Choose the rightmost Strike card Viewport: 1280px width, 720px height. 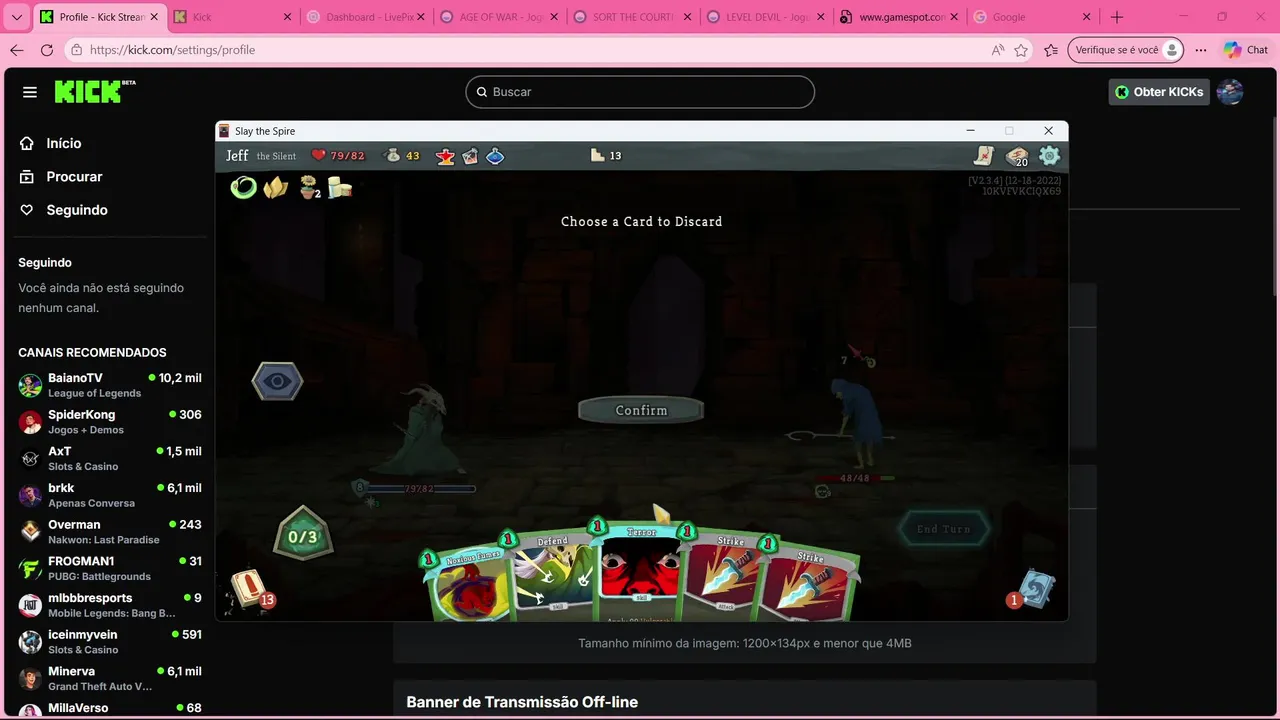[810, 585]
